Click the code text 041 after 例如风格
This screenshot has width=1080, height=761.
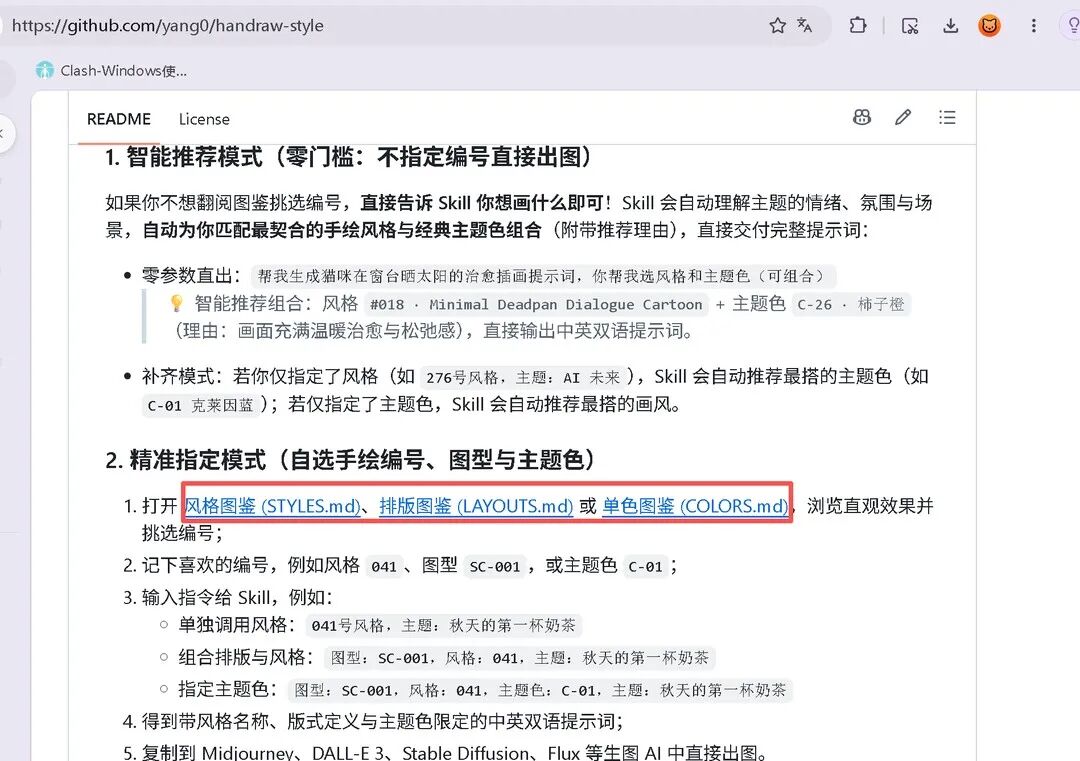click(x=384, y=567)
